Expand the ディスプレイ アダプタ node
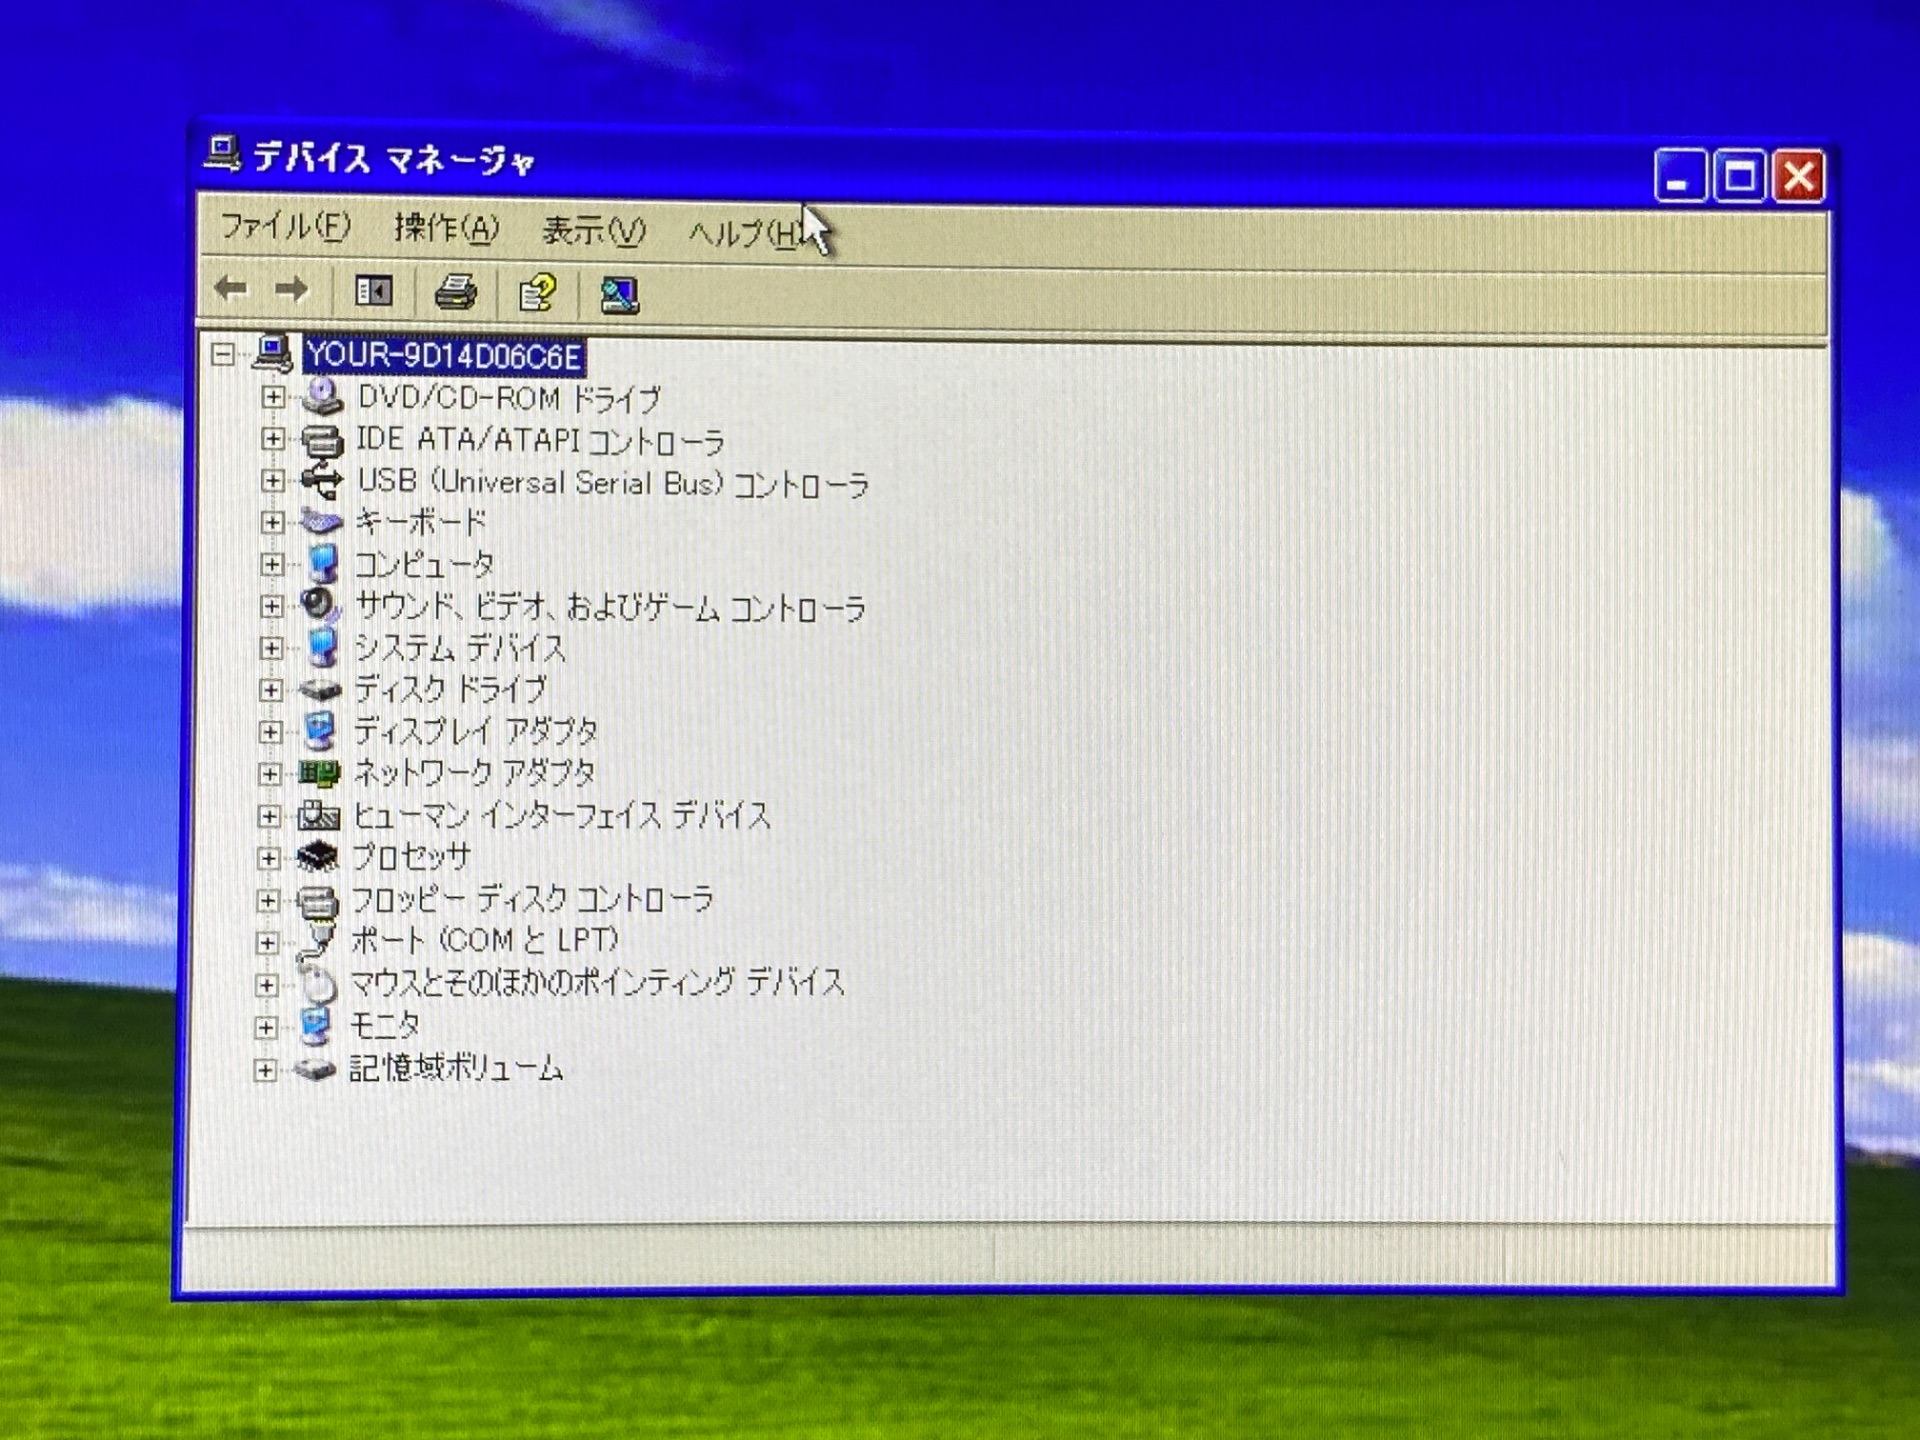Image resolution: width=1920 pixels, height=1440 pixels. point(270,732)
